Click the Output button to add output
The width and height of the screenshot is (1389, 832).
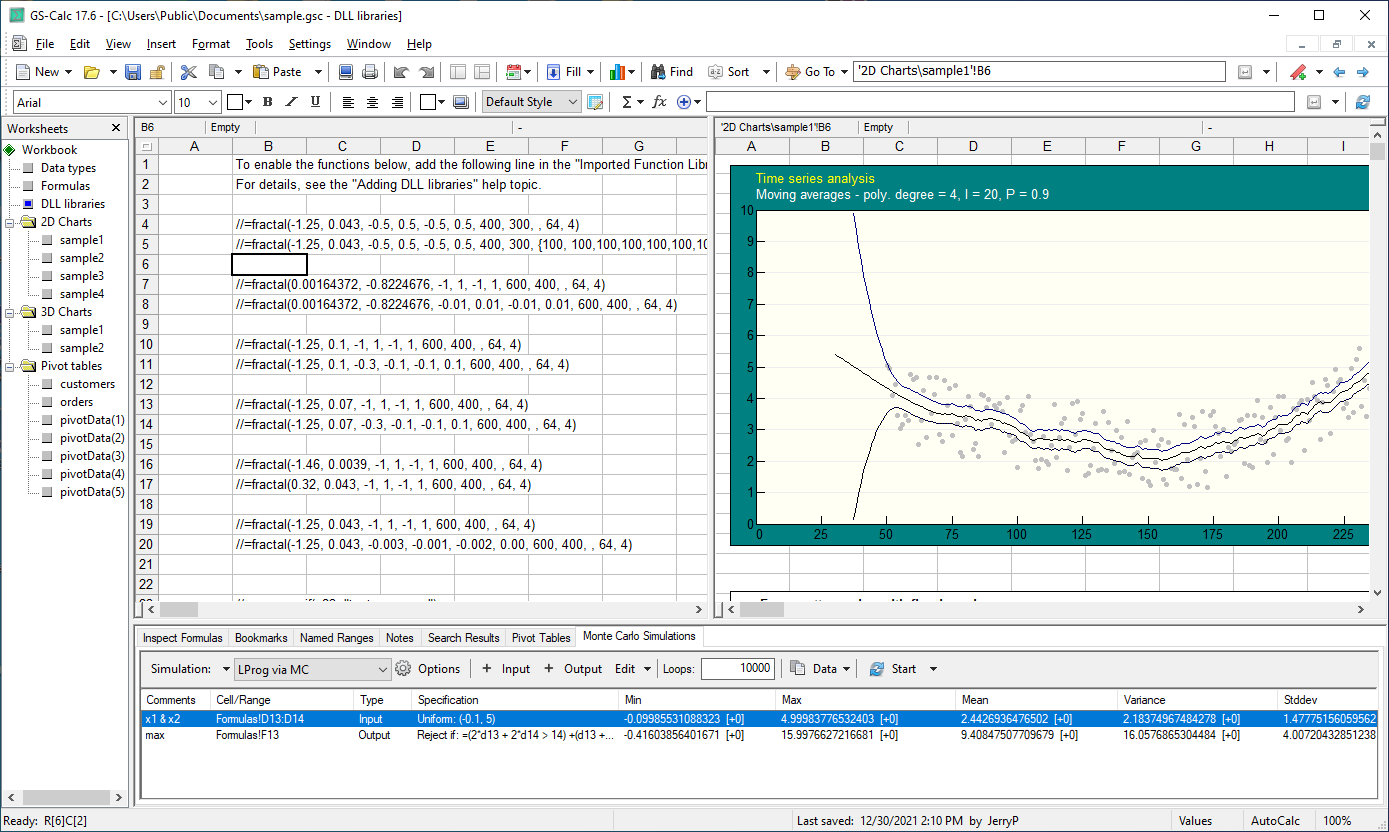[573, 669]
